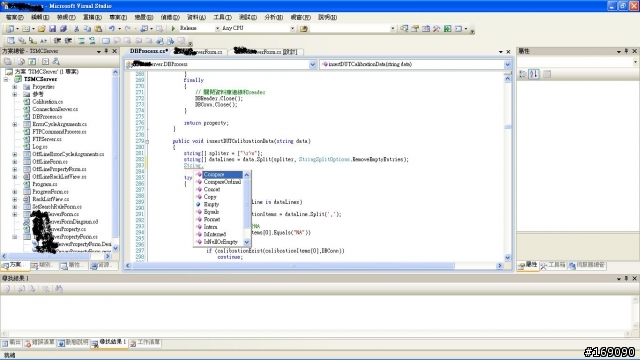Open class dropdown showing DBProcess
This screenshot has width=640, height=360.
point(313,64)
